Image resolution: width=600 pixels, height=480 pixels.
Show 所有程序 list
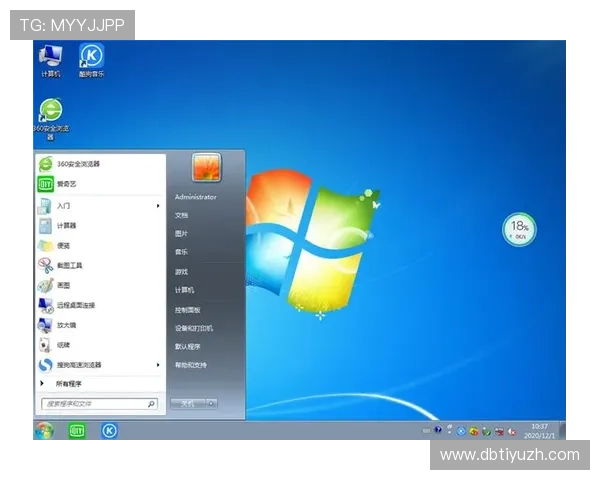pyautogui.click(x=68, y=383)
